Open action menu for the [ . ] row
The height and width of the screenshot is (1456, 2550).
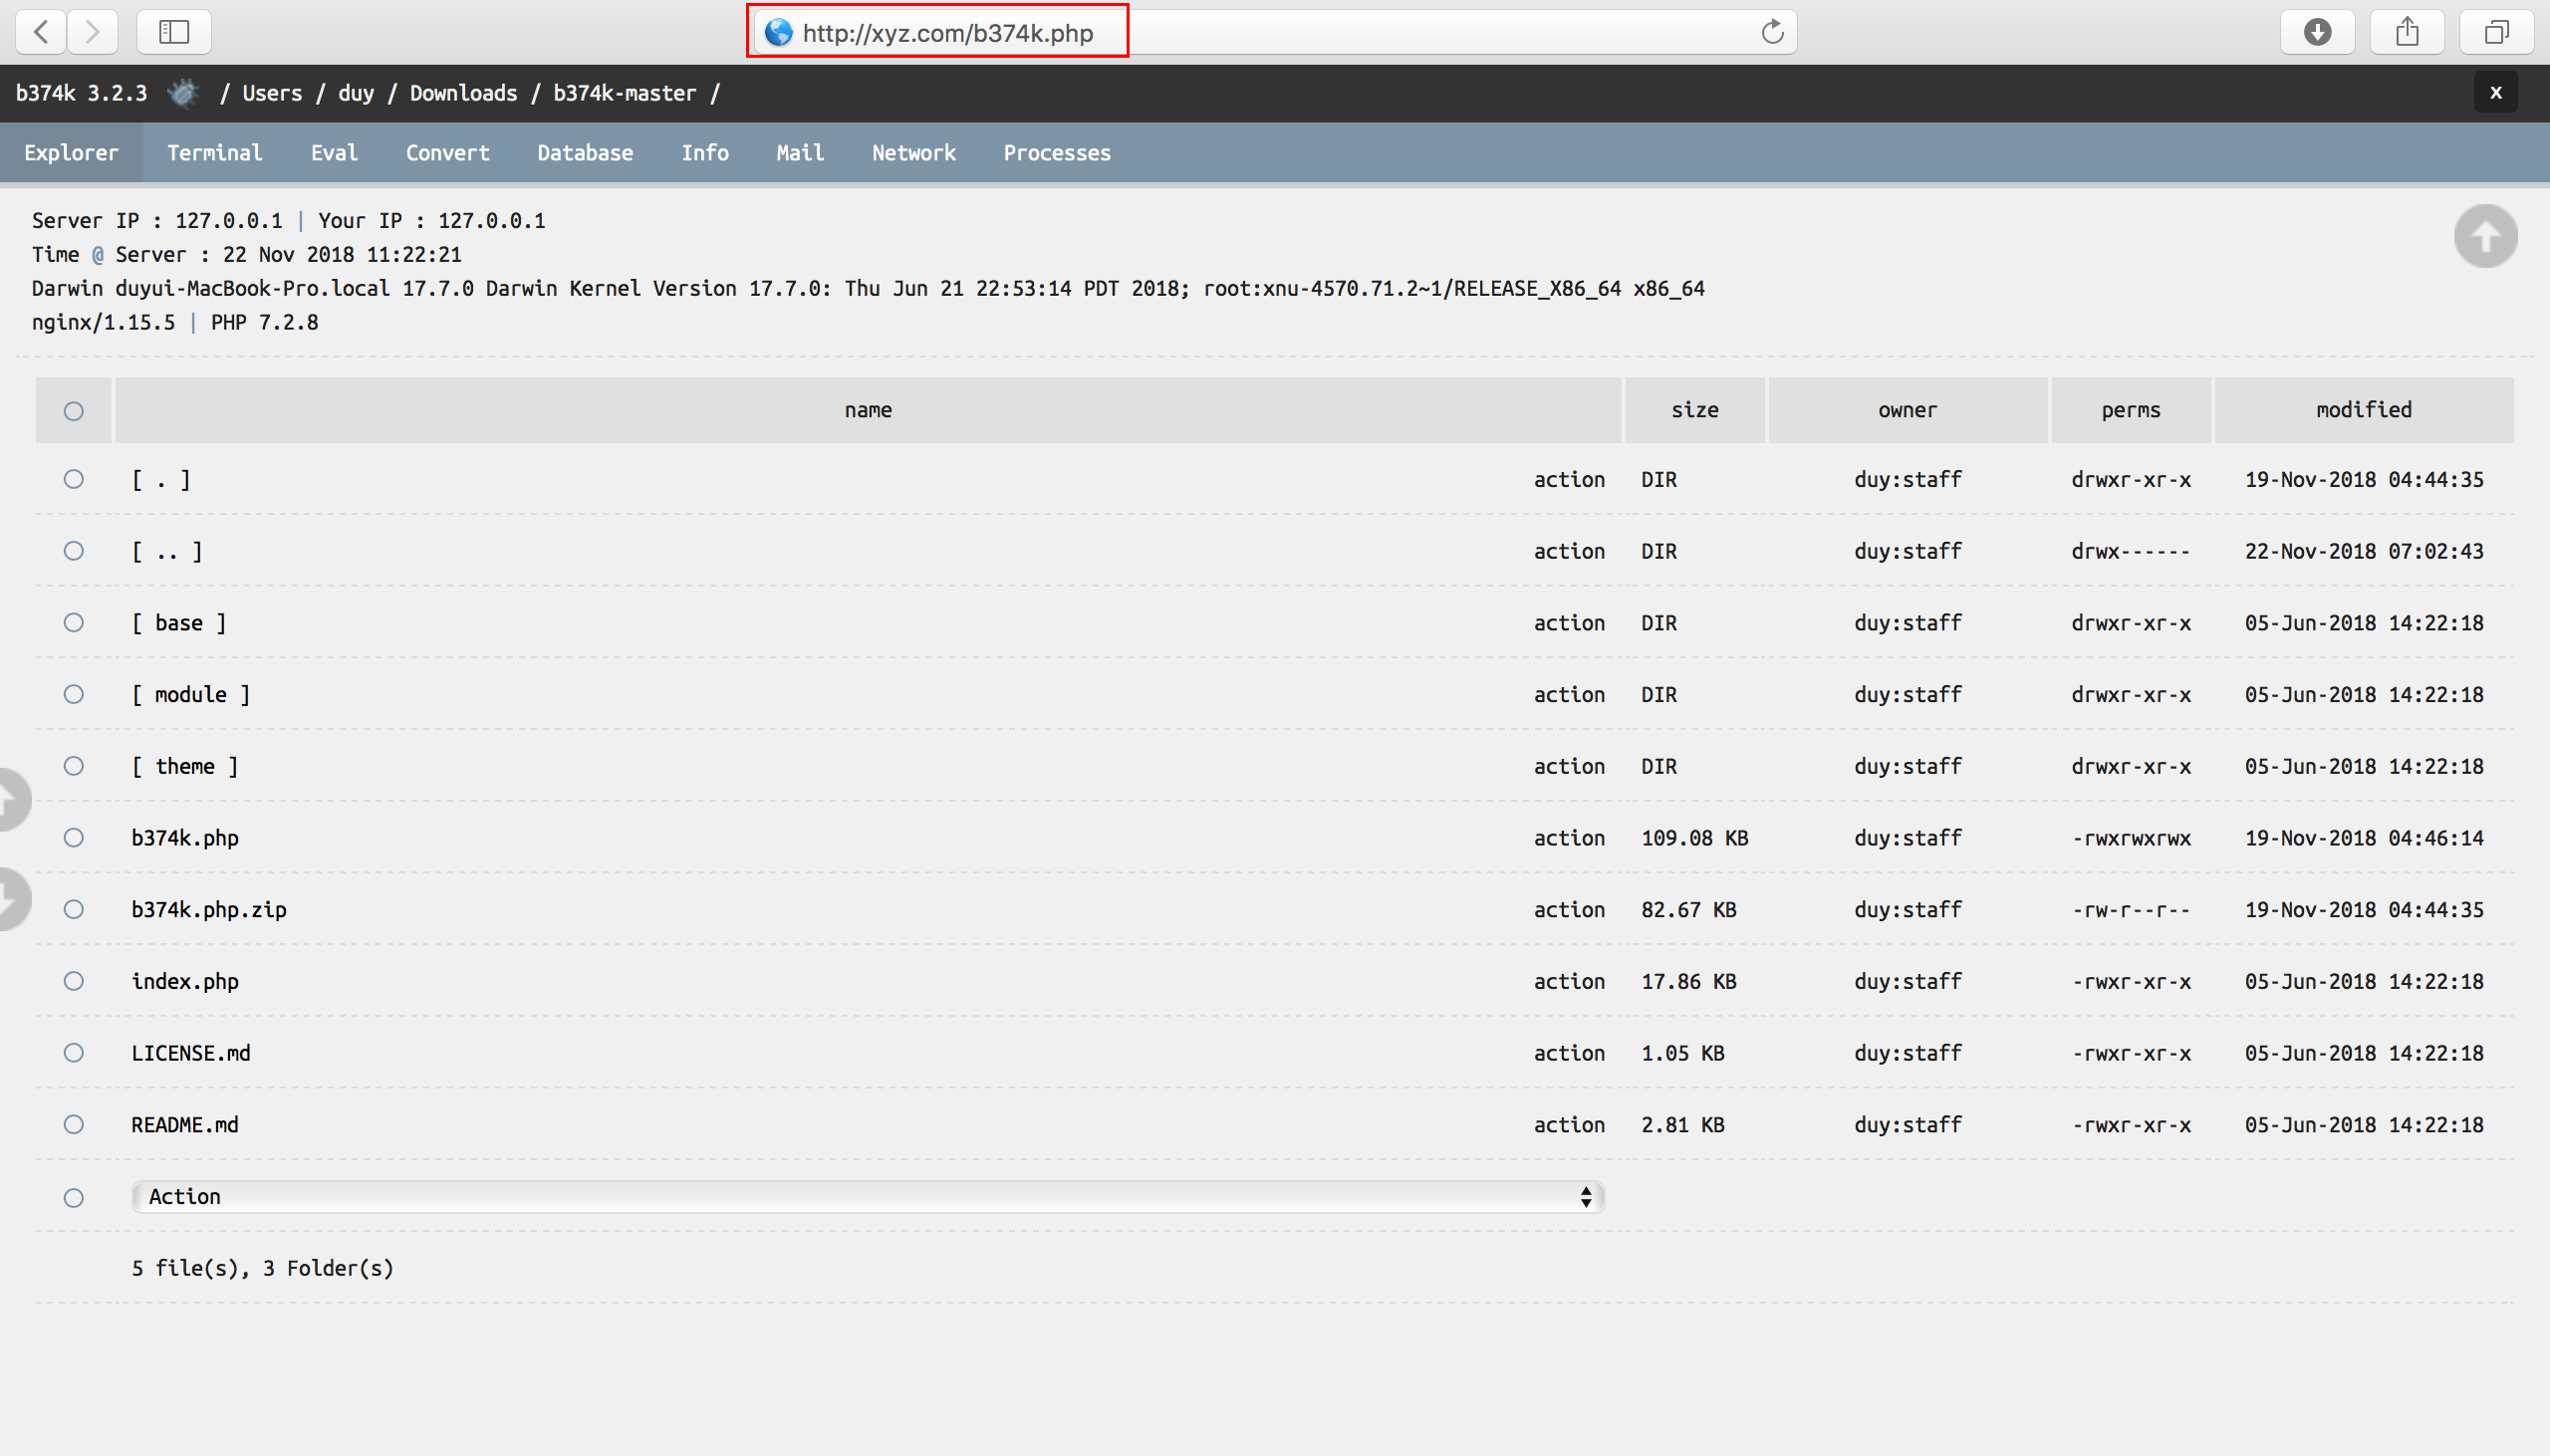[x=1569, y=480]
